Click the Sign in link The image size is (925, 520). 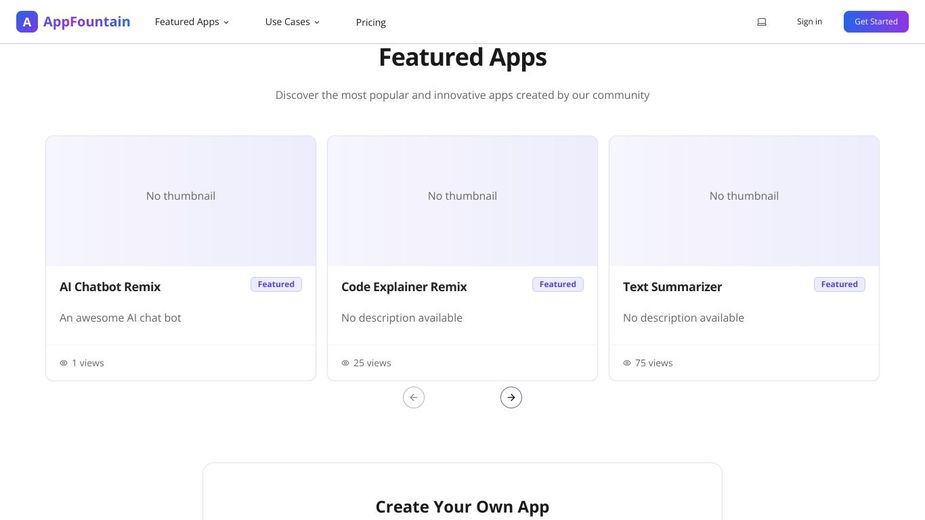click(x=809, y=22)
